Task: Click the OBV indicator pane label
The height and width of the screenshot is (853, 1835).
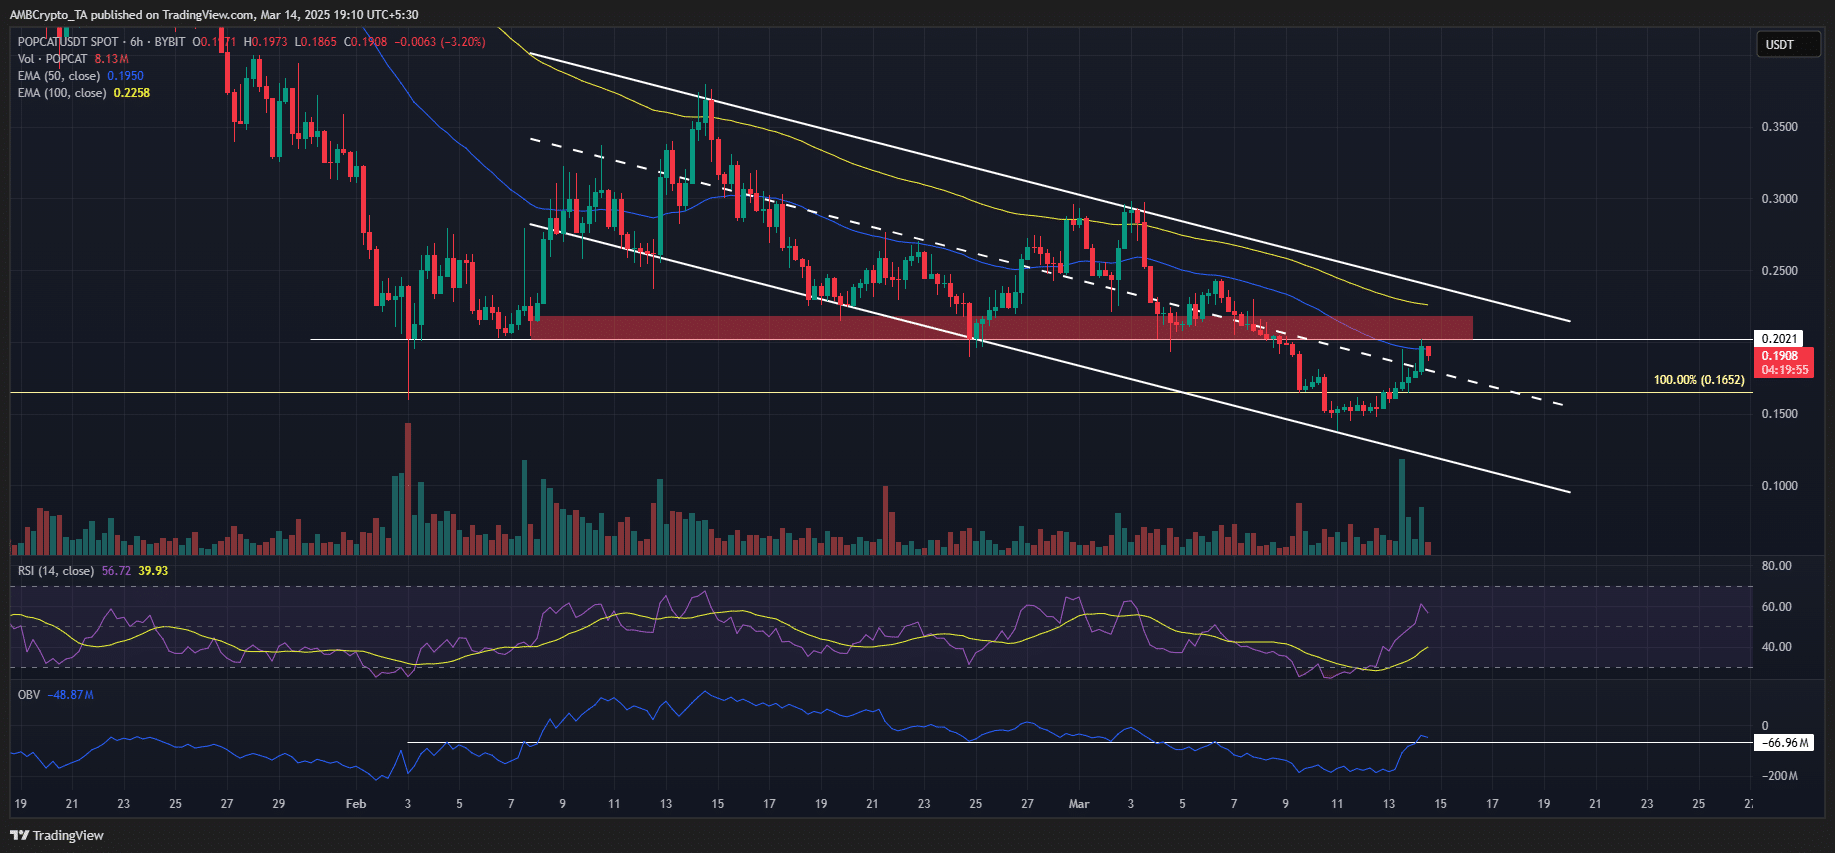Action: (x=29, y=695)
